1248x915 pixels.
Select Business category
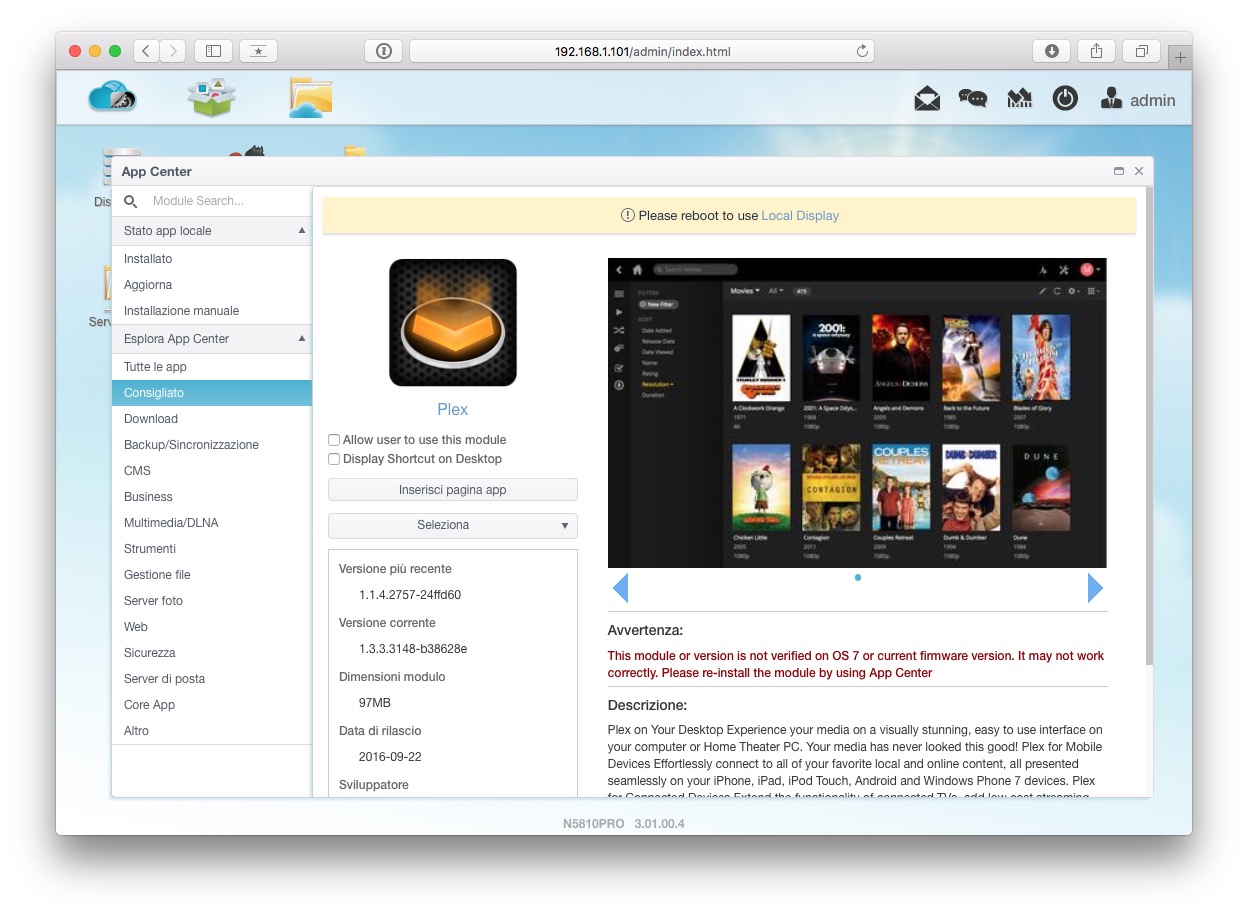(x=212, y=497)
